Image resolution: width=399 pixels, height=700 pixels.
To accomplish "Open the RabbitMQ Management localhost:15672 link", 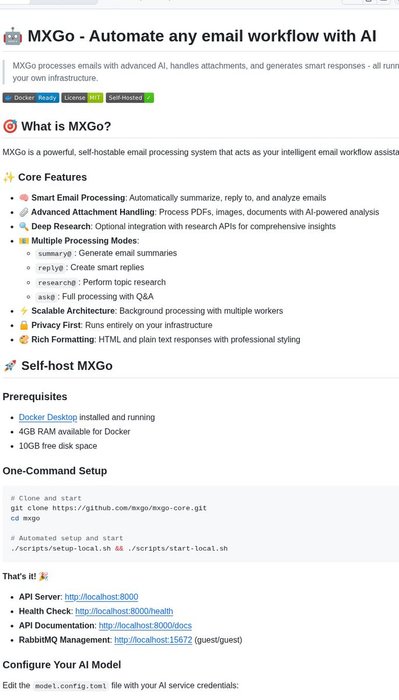I will pyautogui.click(x=153, y=640).
